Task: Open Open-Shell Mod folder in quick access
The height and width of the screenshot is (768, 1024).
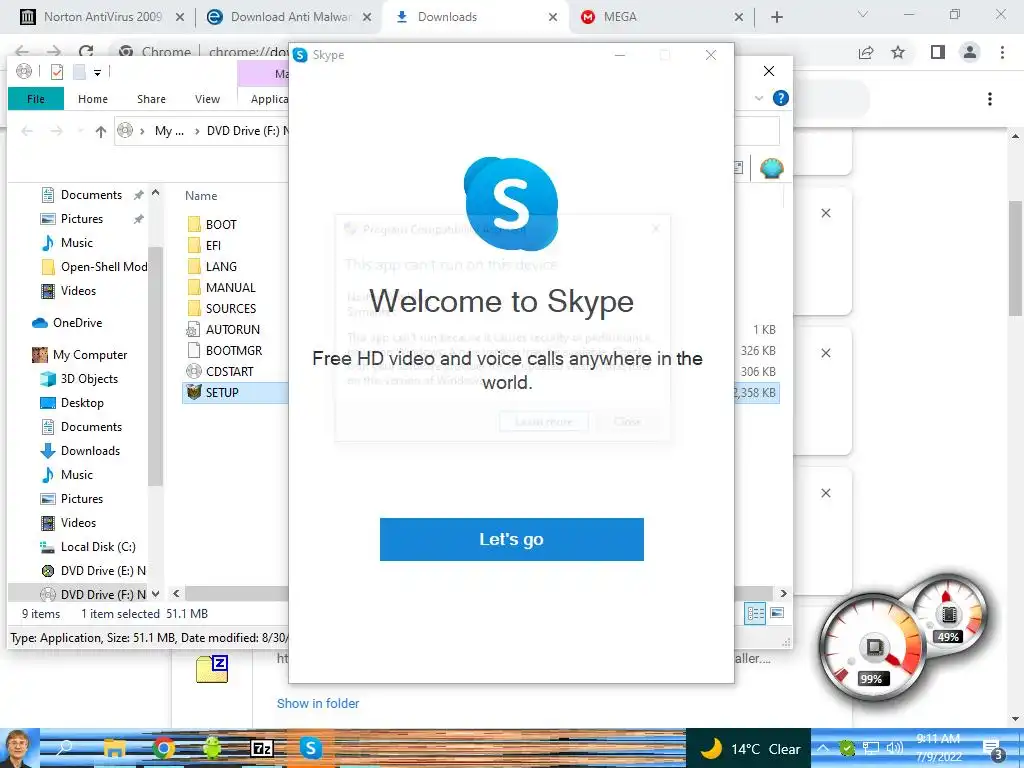Action: (104, 266)
